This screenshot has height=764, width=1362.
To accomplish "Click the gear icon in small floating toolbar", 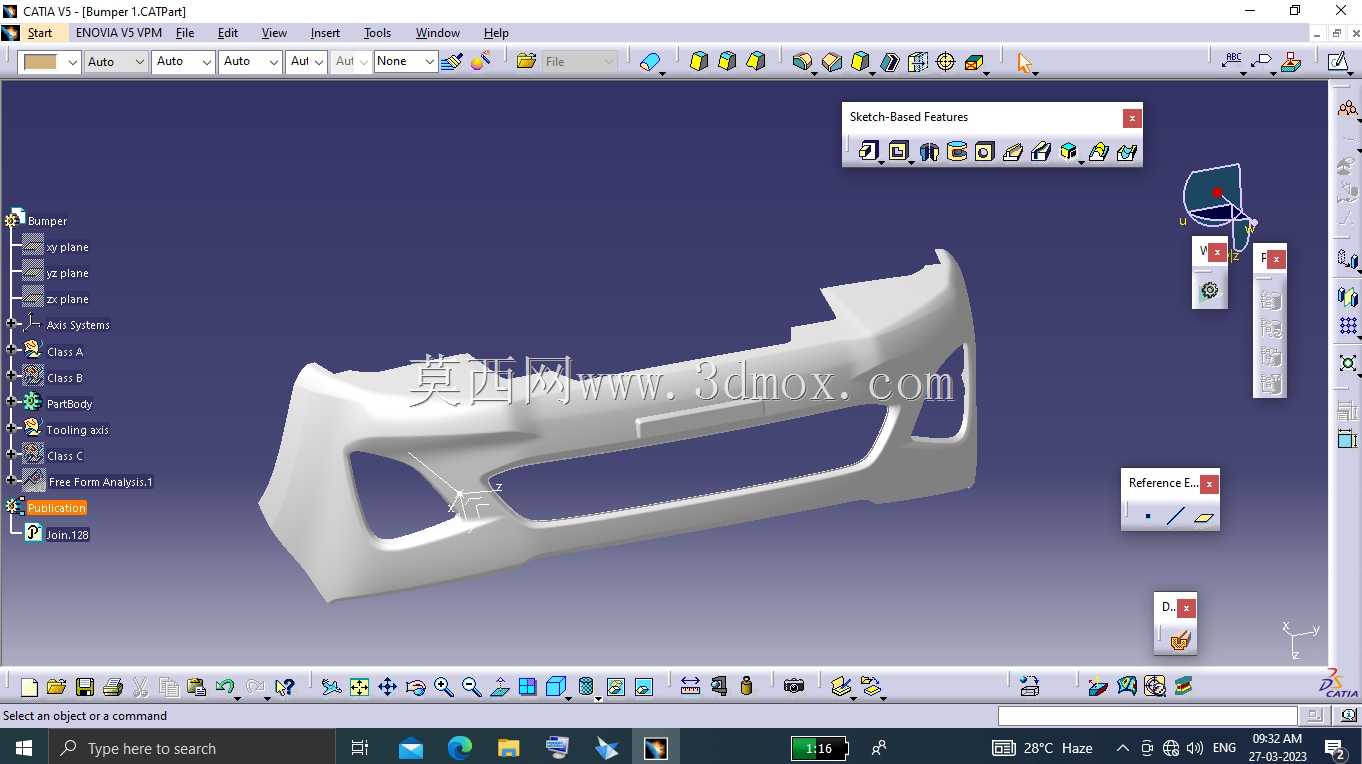I will point(1210,291).
